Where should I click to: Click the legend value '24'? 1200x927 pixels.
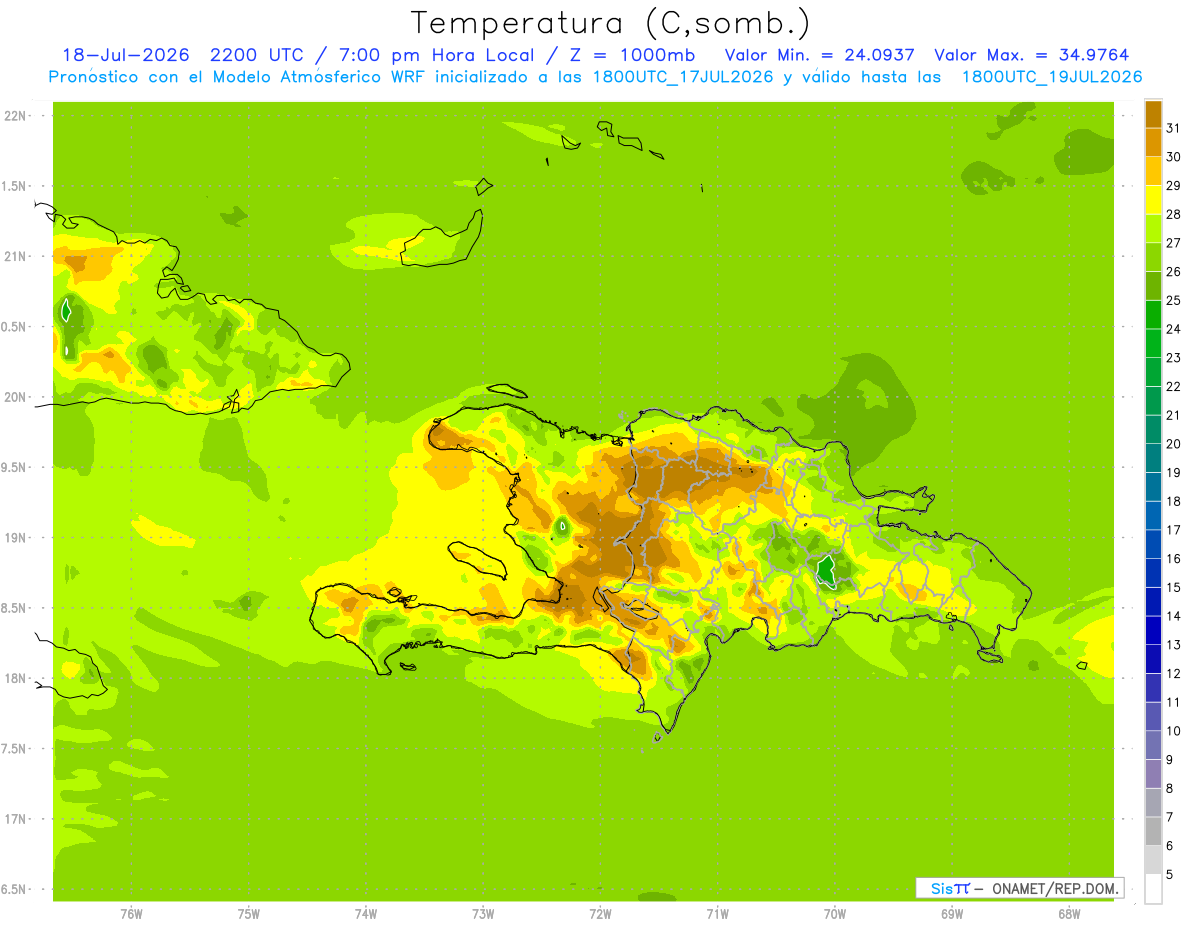(1173, 329)
